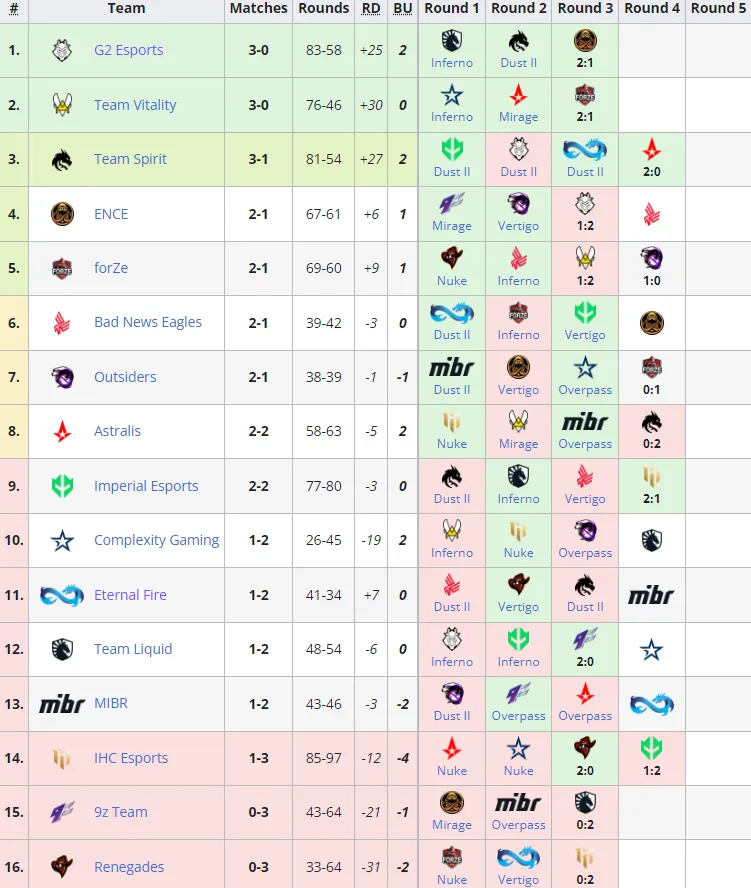
Task: Open the IHC Esports team link
Action: pyautogui.click(x=131, y=758)
